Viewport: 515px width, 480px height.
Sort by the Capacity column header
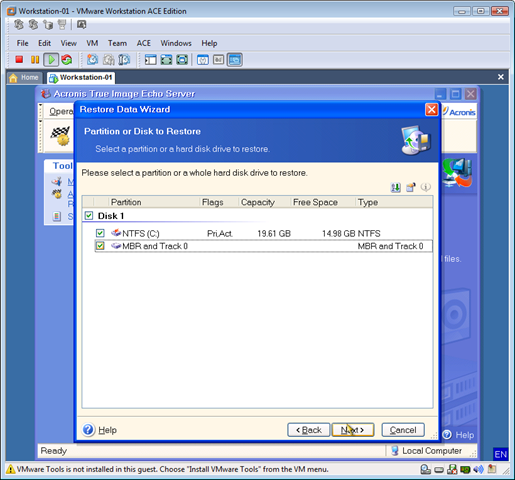tap(264, 202)
